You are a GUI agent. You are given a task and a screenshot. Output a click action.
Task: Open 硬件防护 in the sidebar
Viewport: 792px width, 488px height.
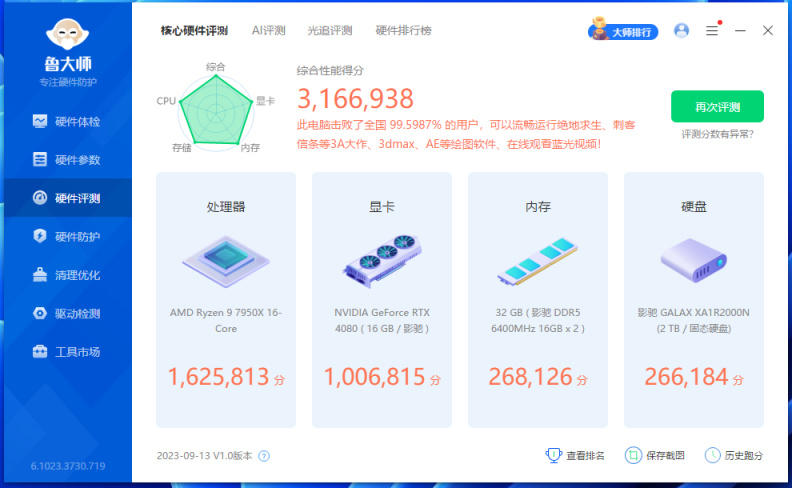pyautogui.click(x=67, y=236)
